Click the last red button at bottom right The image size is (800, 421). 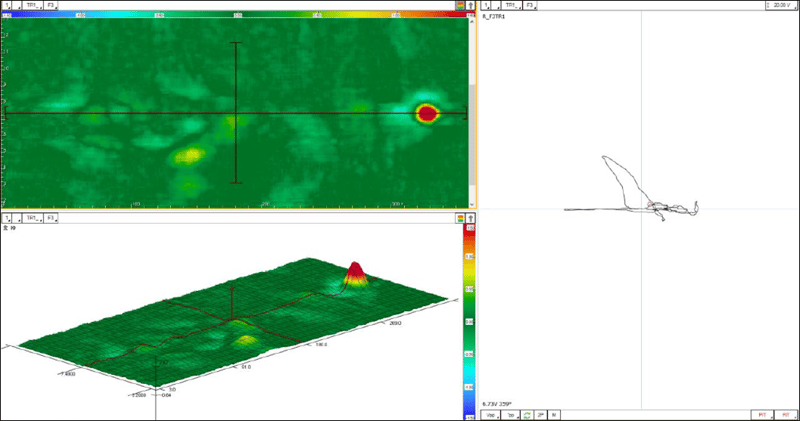(786, 414)
